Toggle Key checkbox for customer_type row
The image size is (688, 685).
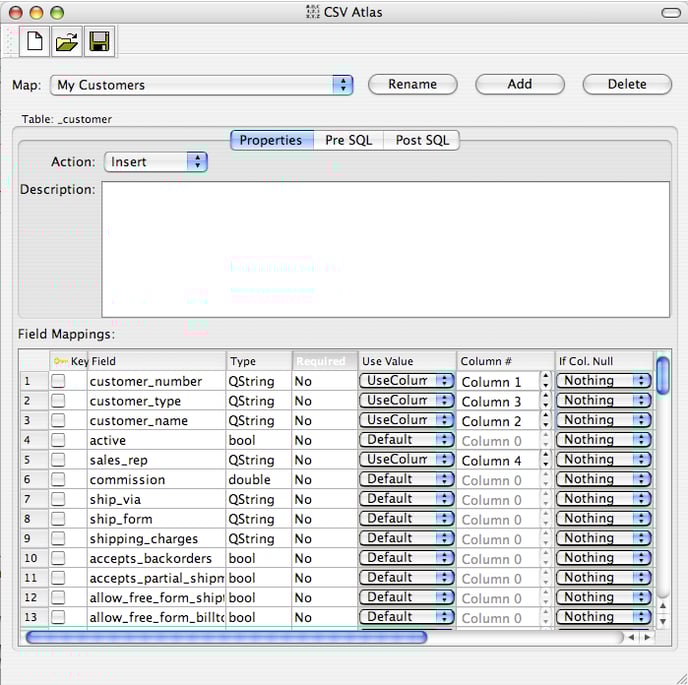click(58, 401)
